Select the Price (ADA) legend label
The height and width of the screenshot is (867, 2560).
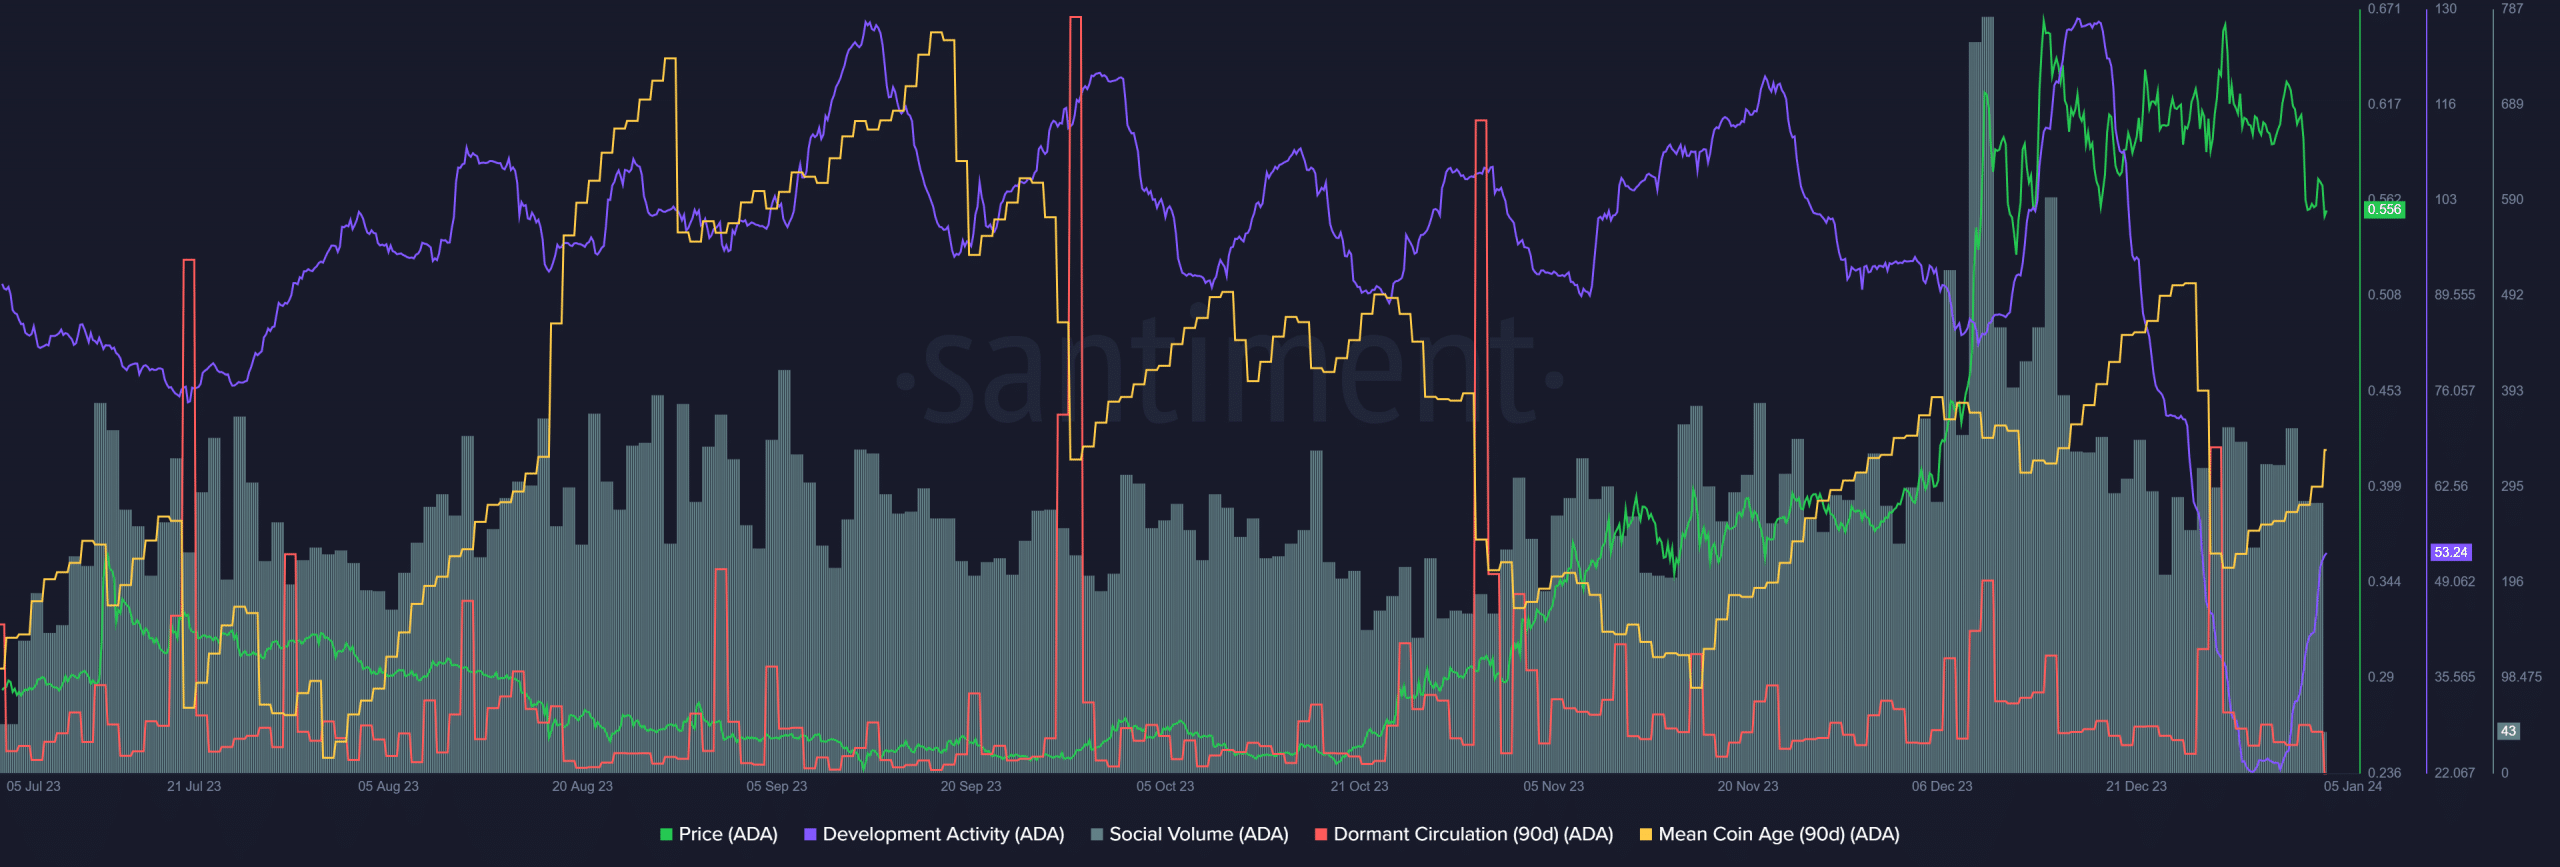pyautogui.click(x=728, y=834)
